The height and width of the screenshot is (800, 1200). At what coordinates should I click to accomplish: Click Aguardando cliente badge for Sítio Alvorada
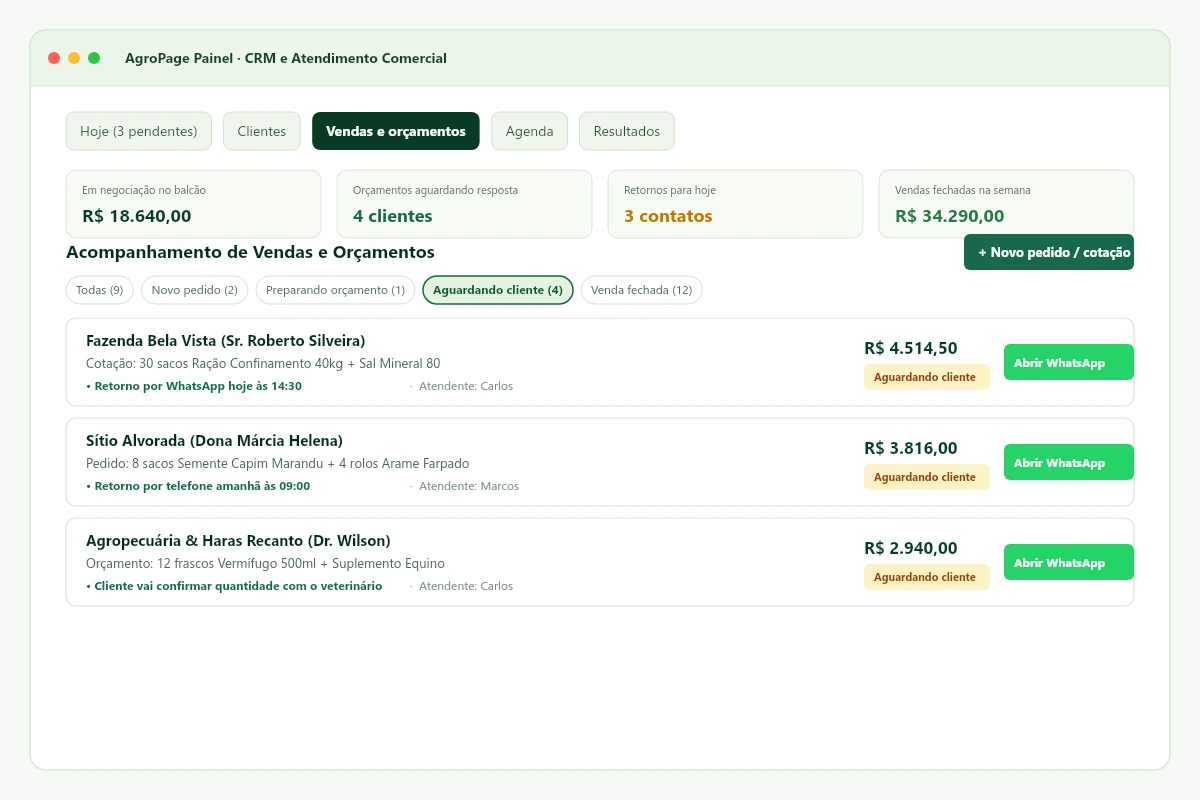(927, 477)
